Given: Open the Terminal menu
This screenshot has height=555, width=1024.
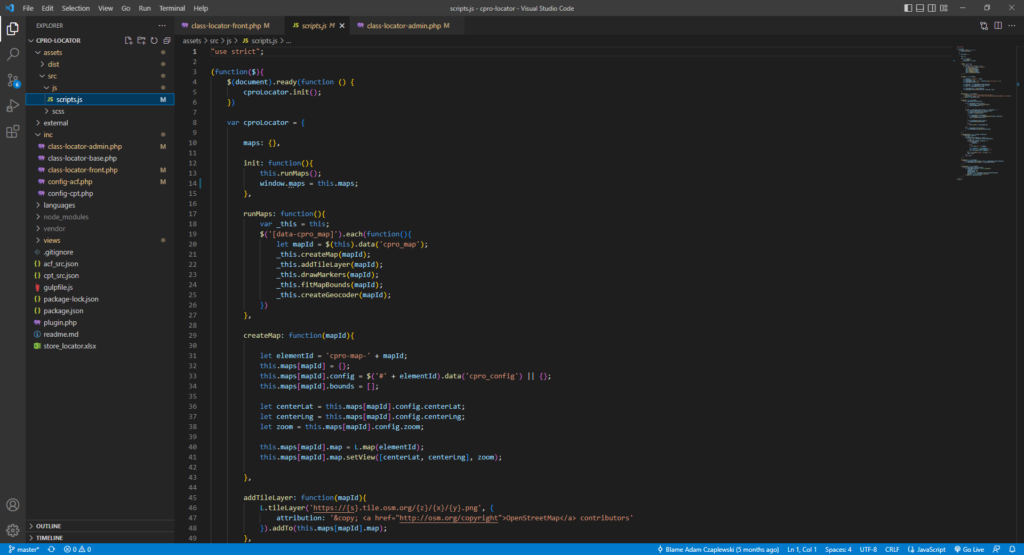Looking at the screenshot, I should pos(172,8).
